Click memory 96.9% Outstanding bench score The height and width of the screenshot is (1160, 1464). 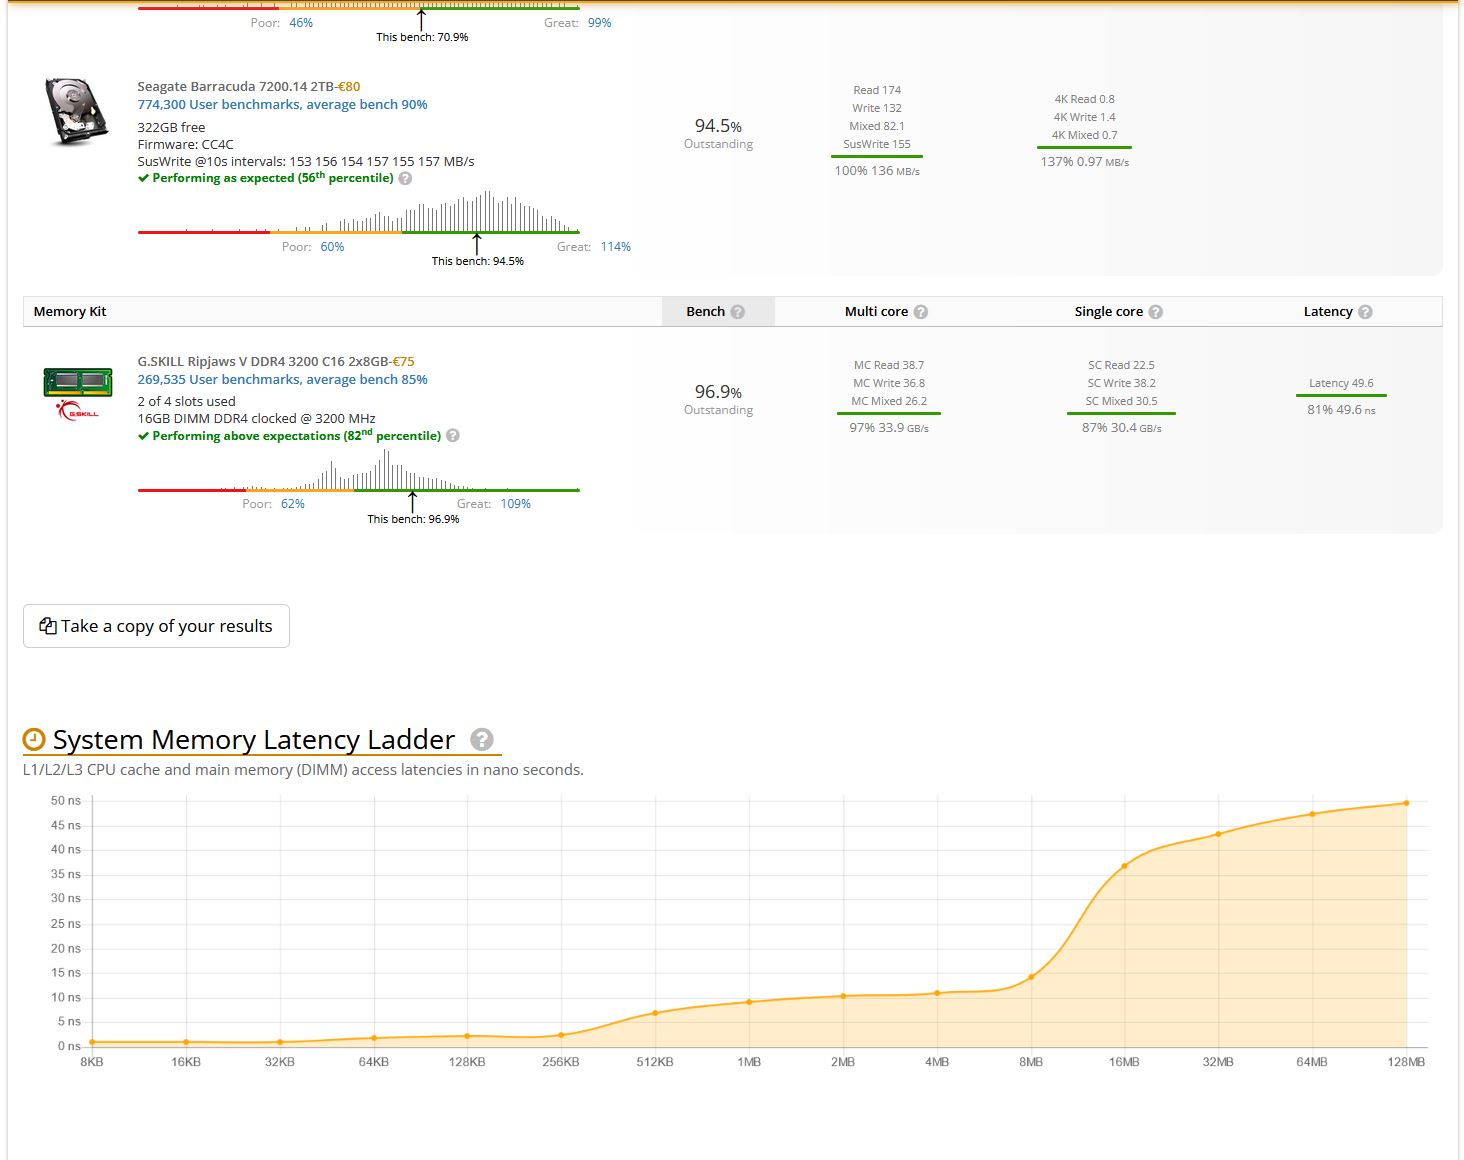click(x=718, y=399)
